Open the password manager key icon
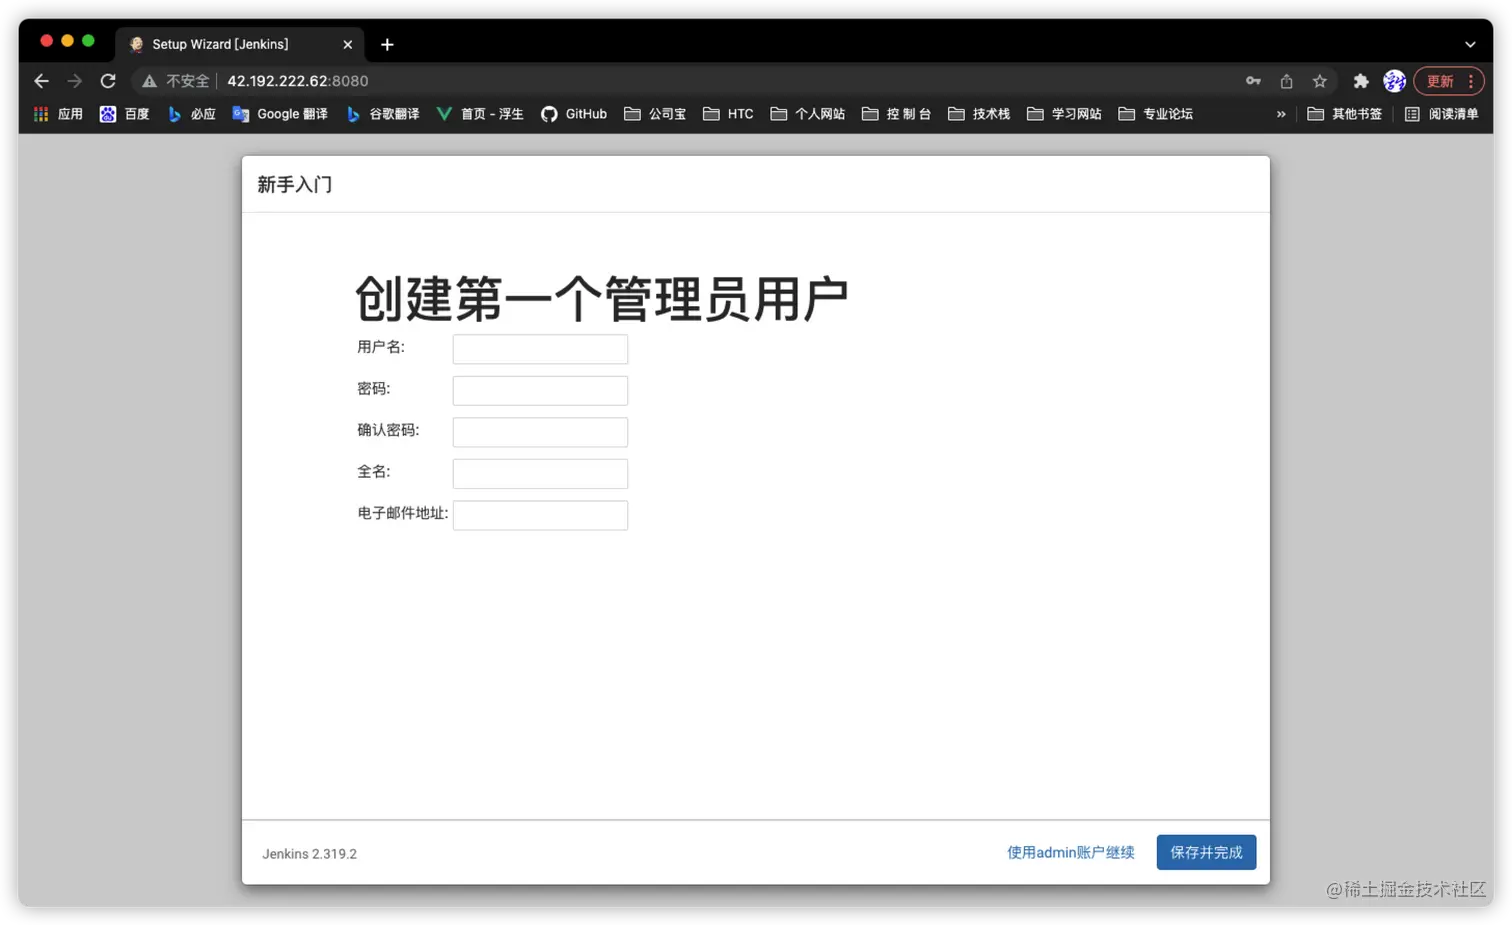The image size is (1512, 925). click(1253, 81)
